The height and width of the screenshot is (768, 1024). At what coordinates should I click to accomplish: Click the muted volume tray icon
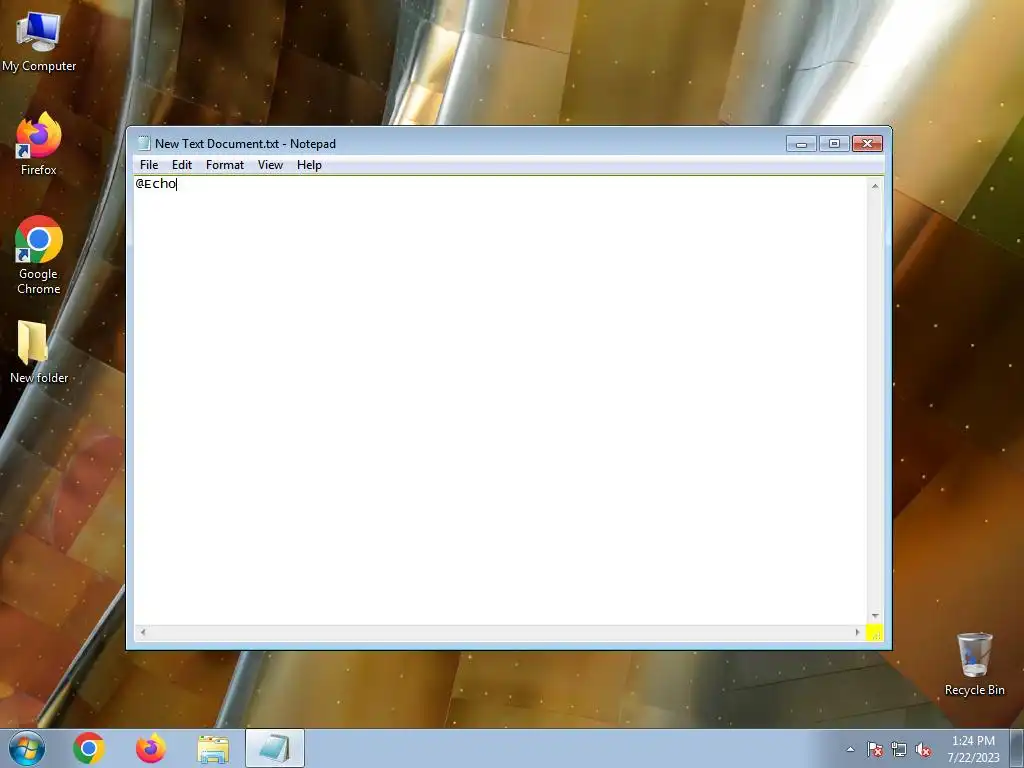pos(923,749)
